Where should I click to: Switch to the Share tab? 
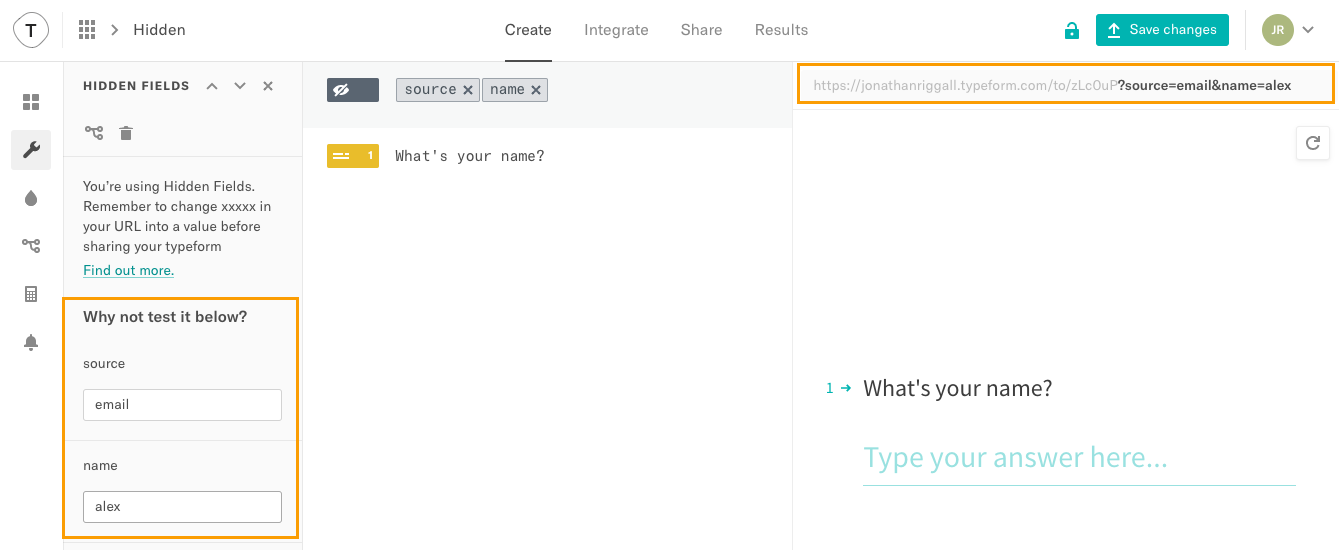(x=701, y=30)
